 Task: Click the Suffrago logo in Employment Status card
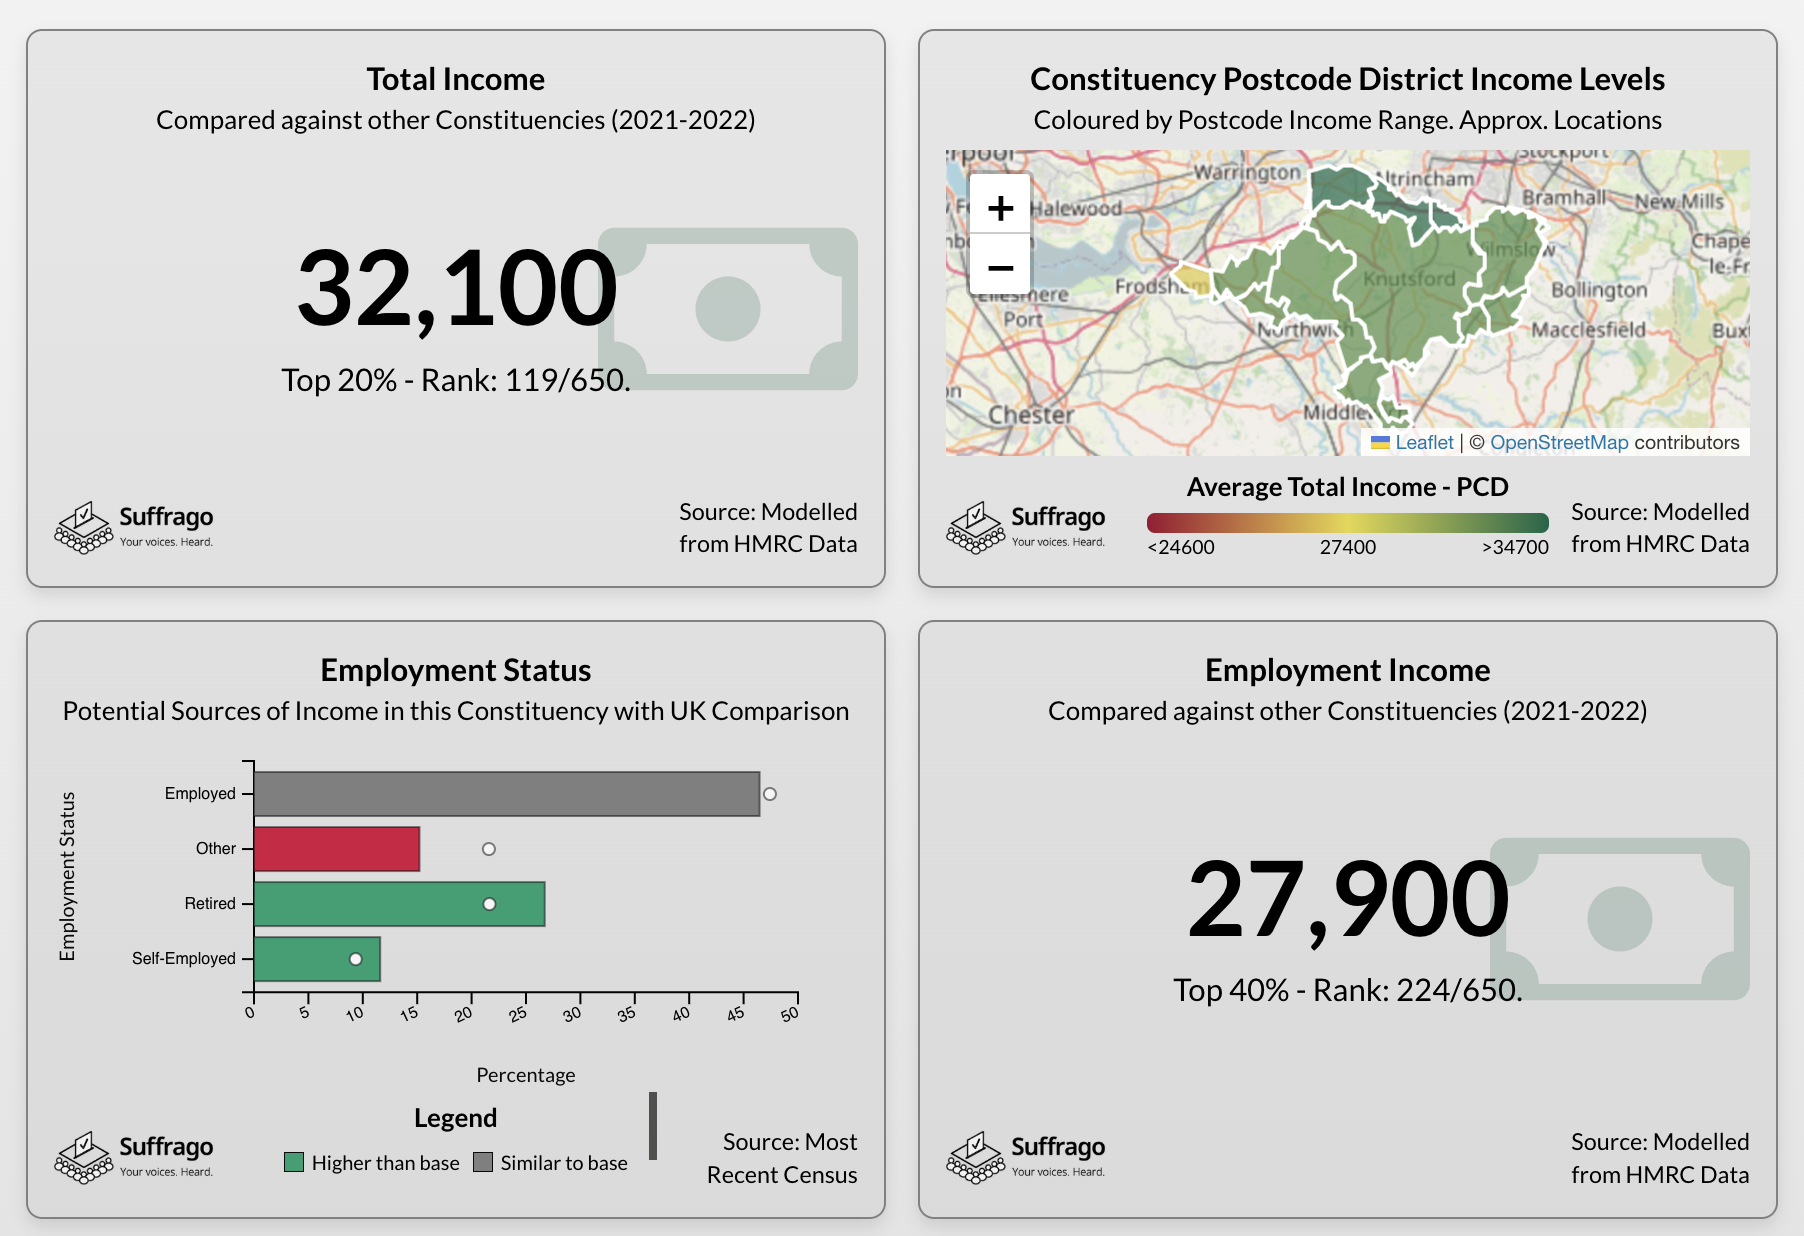click(x=134, y=1157)
